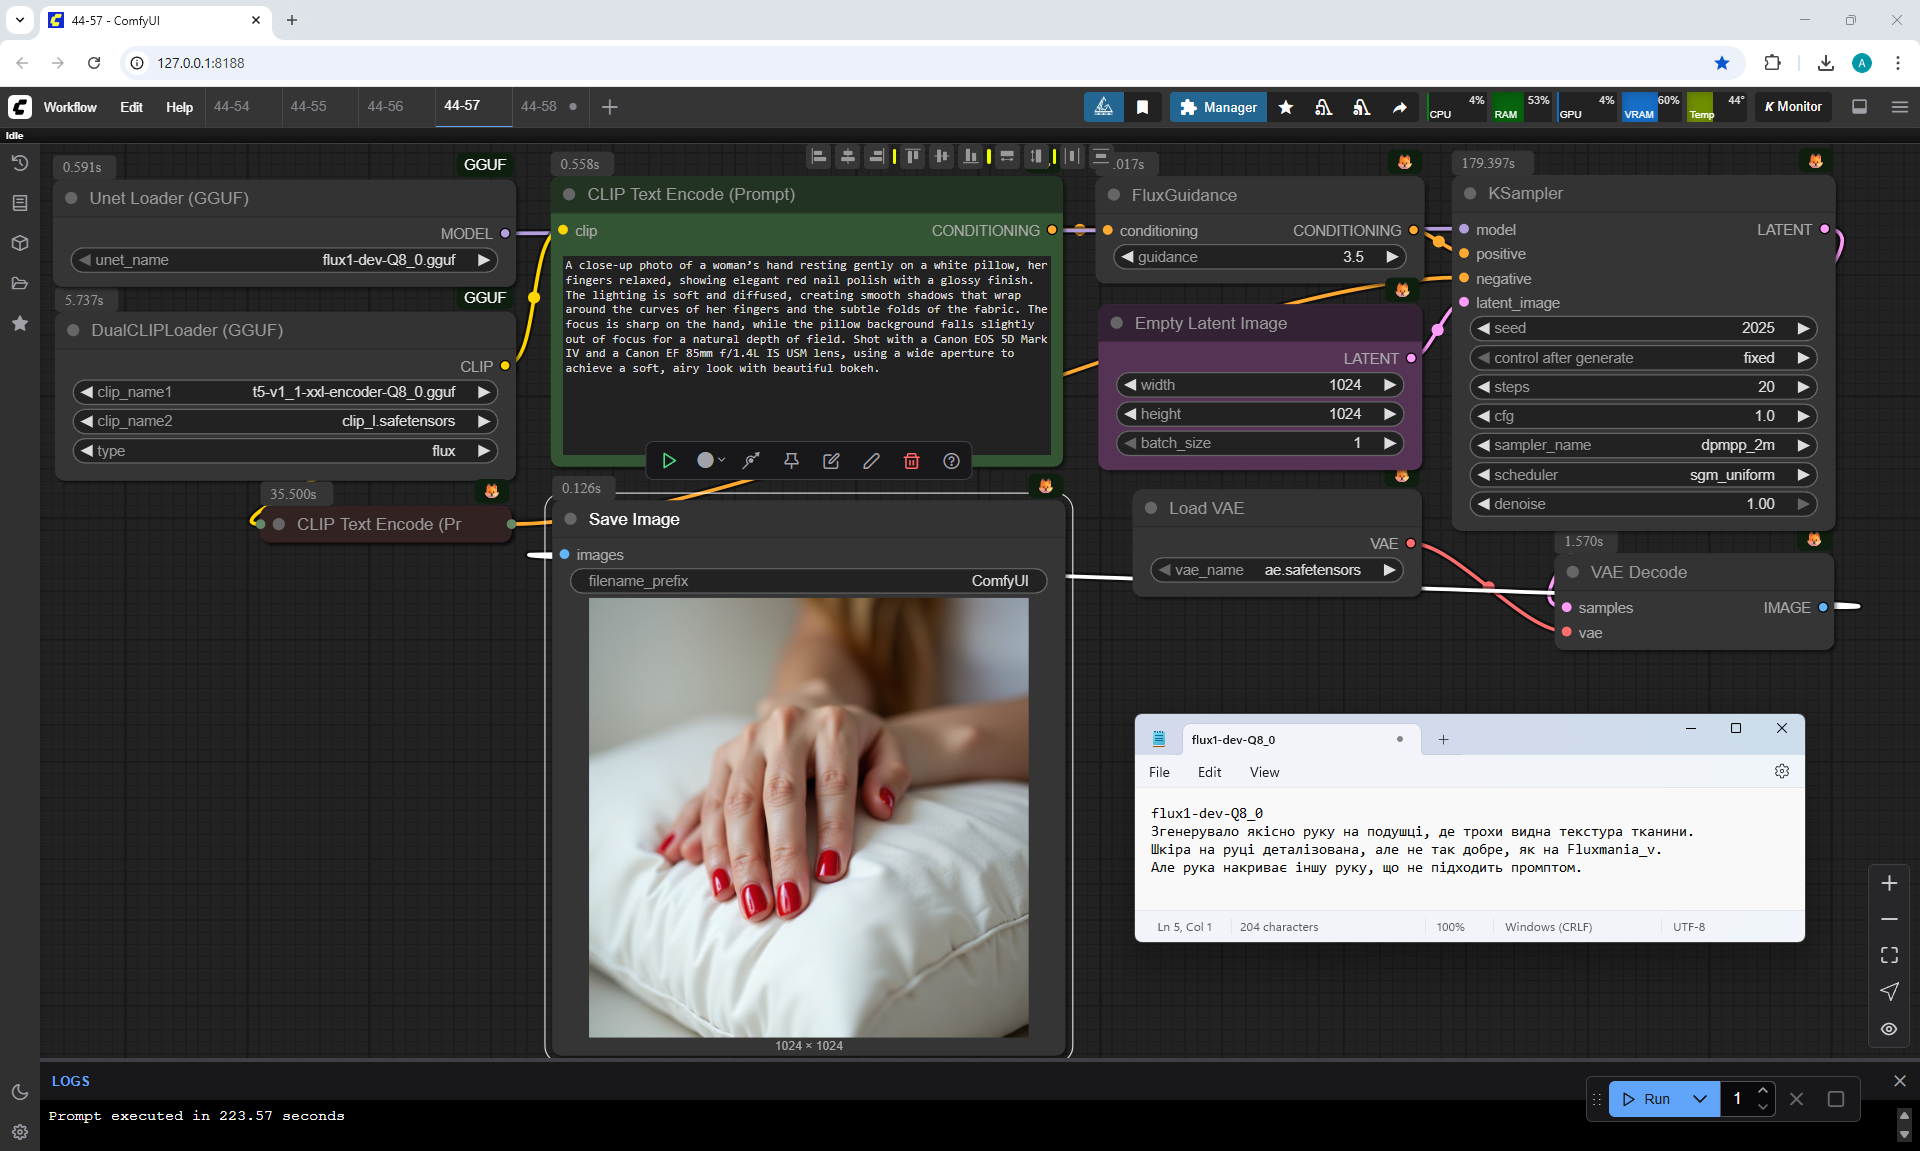Open the node library cube icon
Image resolution: width=1920 pixels, height=1151 pixels.
[19, 243]
